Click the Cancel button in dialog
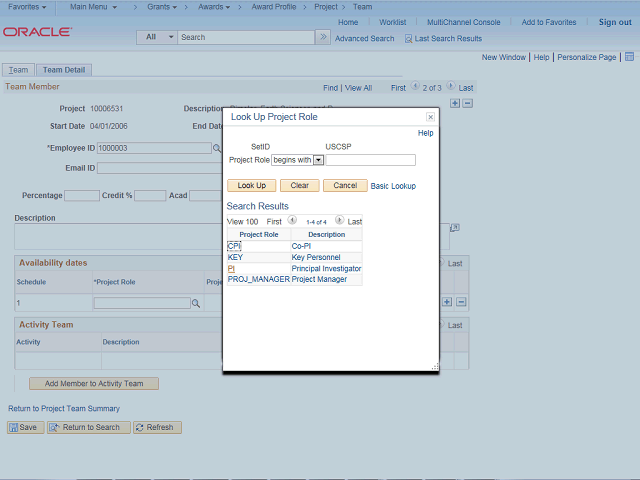This screenshot has height=480, width=640. click(x=344, y=186)
